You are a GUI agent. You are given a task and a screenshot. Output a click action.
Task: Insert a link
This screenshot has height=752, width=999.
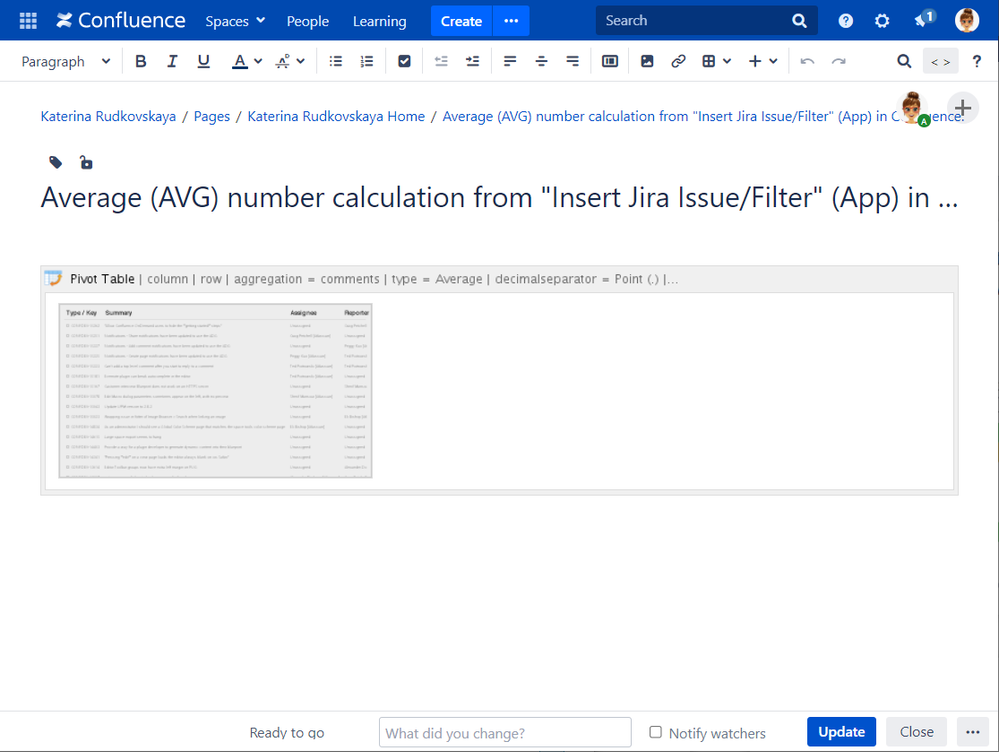tap(678, 61)
